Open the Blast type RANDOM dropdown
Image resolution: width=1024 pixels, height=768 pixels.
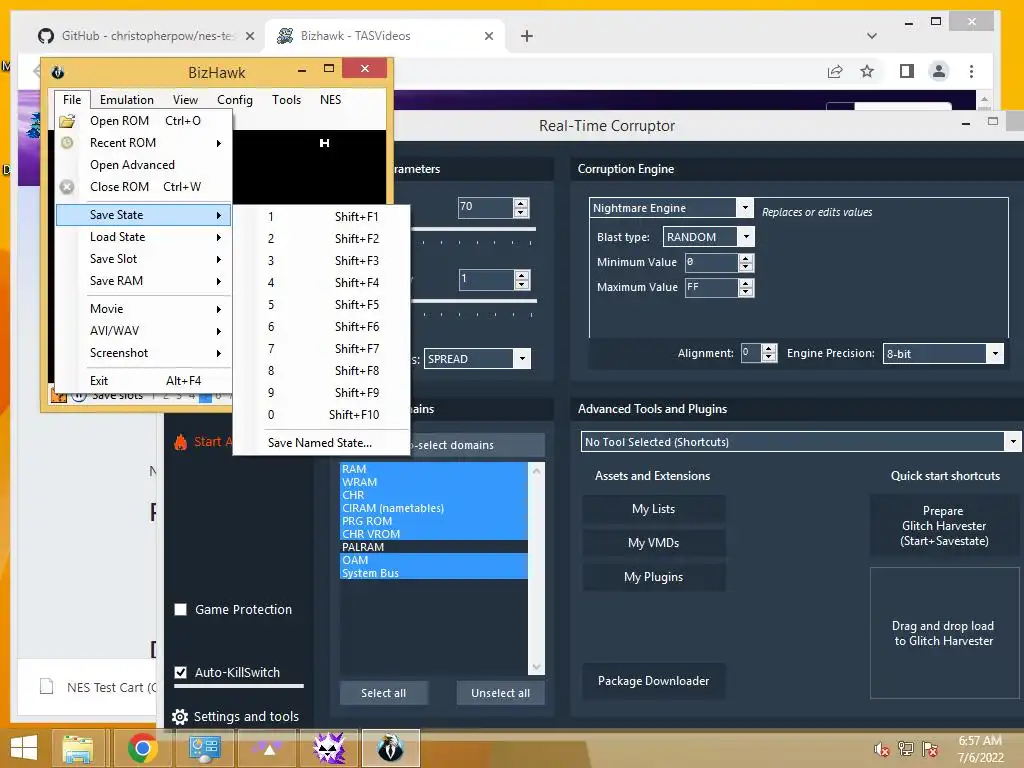746,236
